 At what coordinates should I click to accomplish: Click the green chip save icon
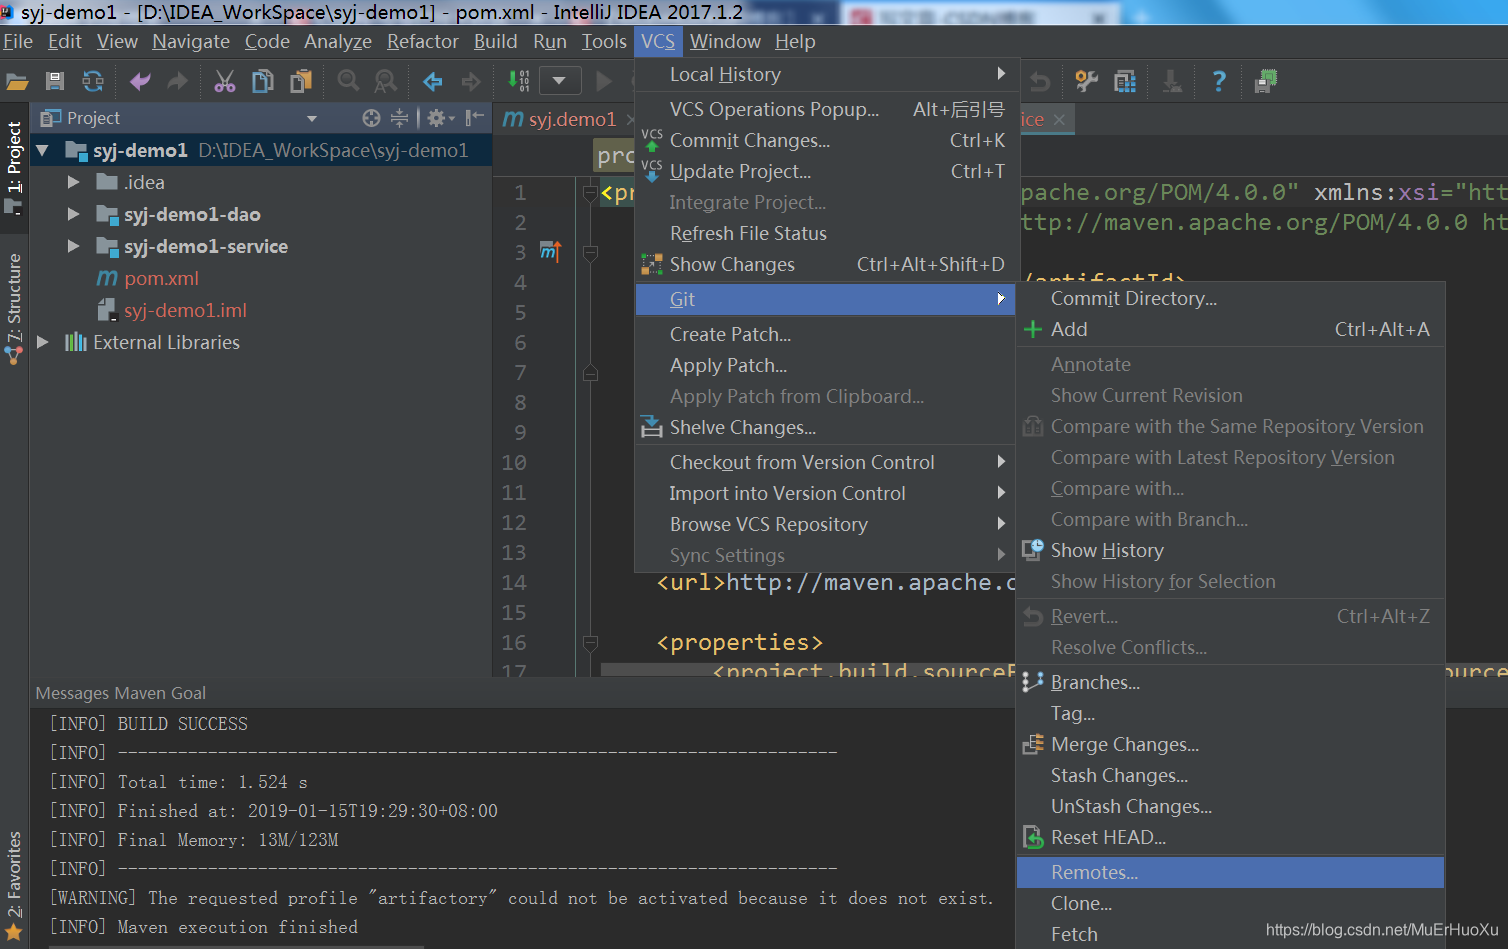pos(1266,81)
